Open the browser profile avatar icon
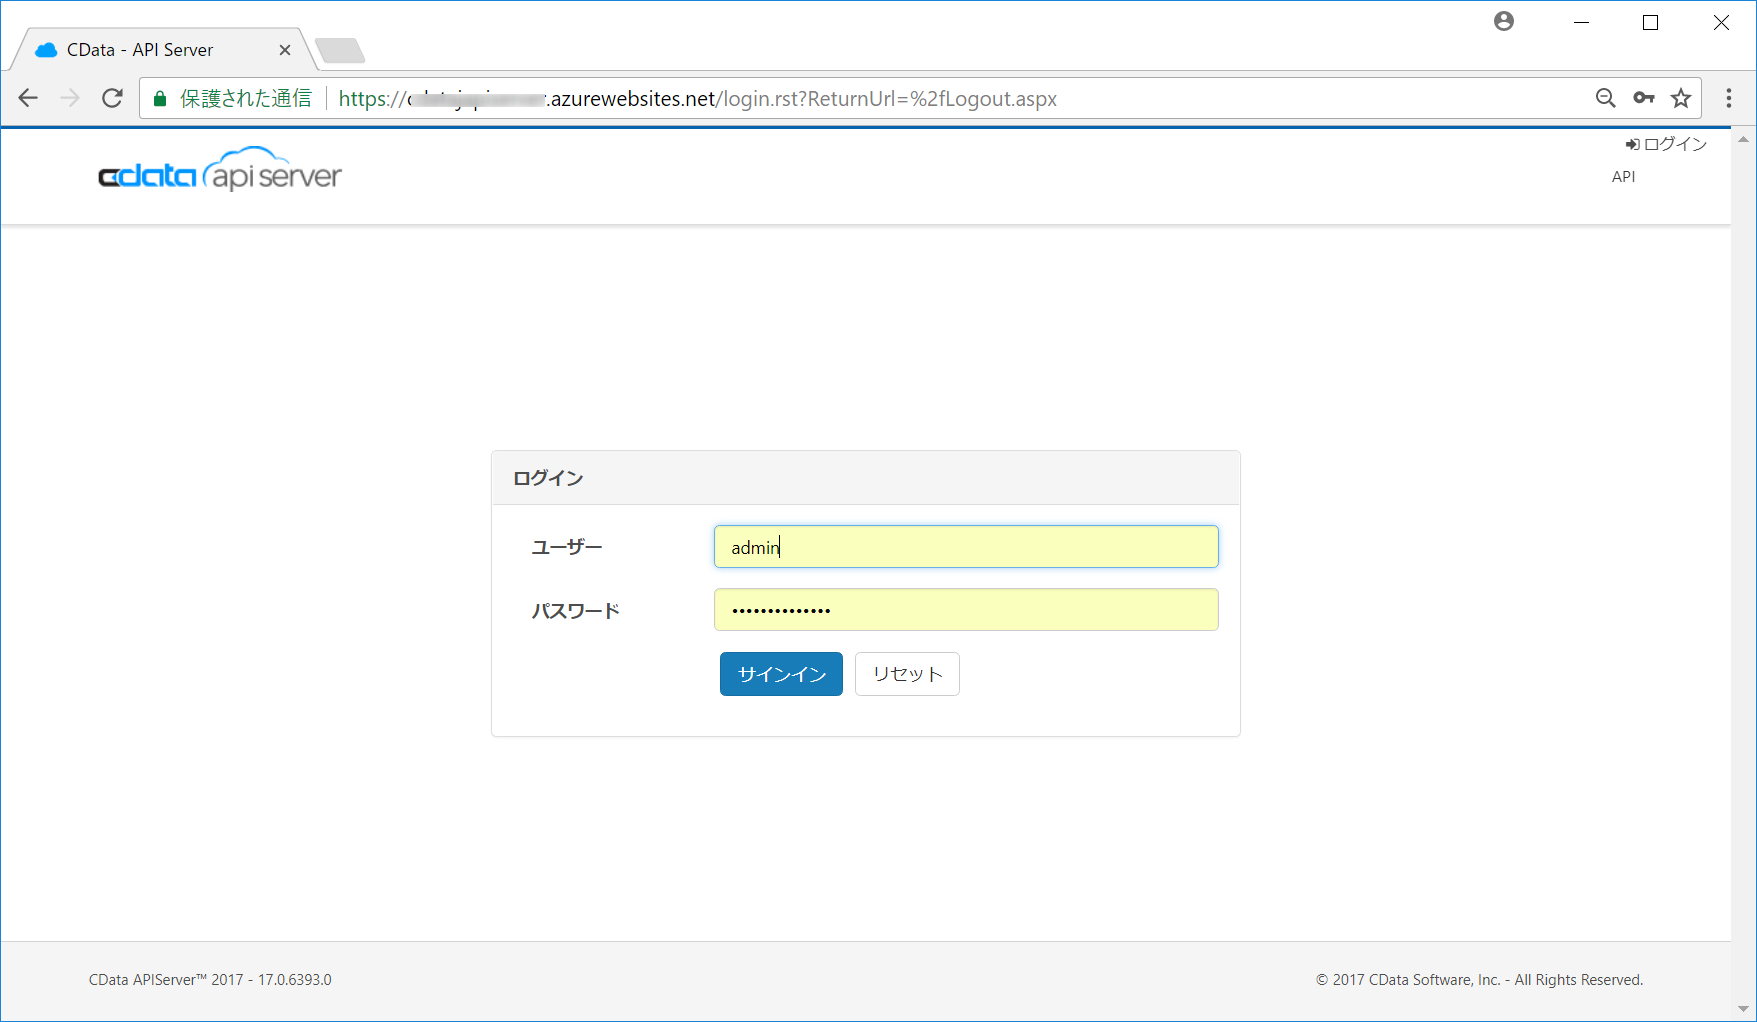The image size is (1757, 1022). (1503, 21)
